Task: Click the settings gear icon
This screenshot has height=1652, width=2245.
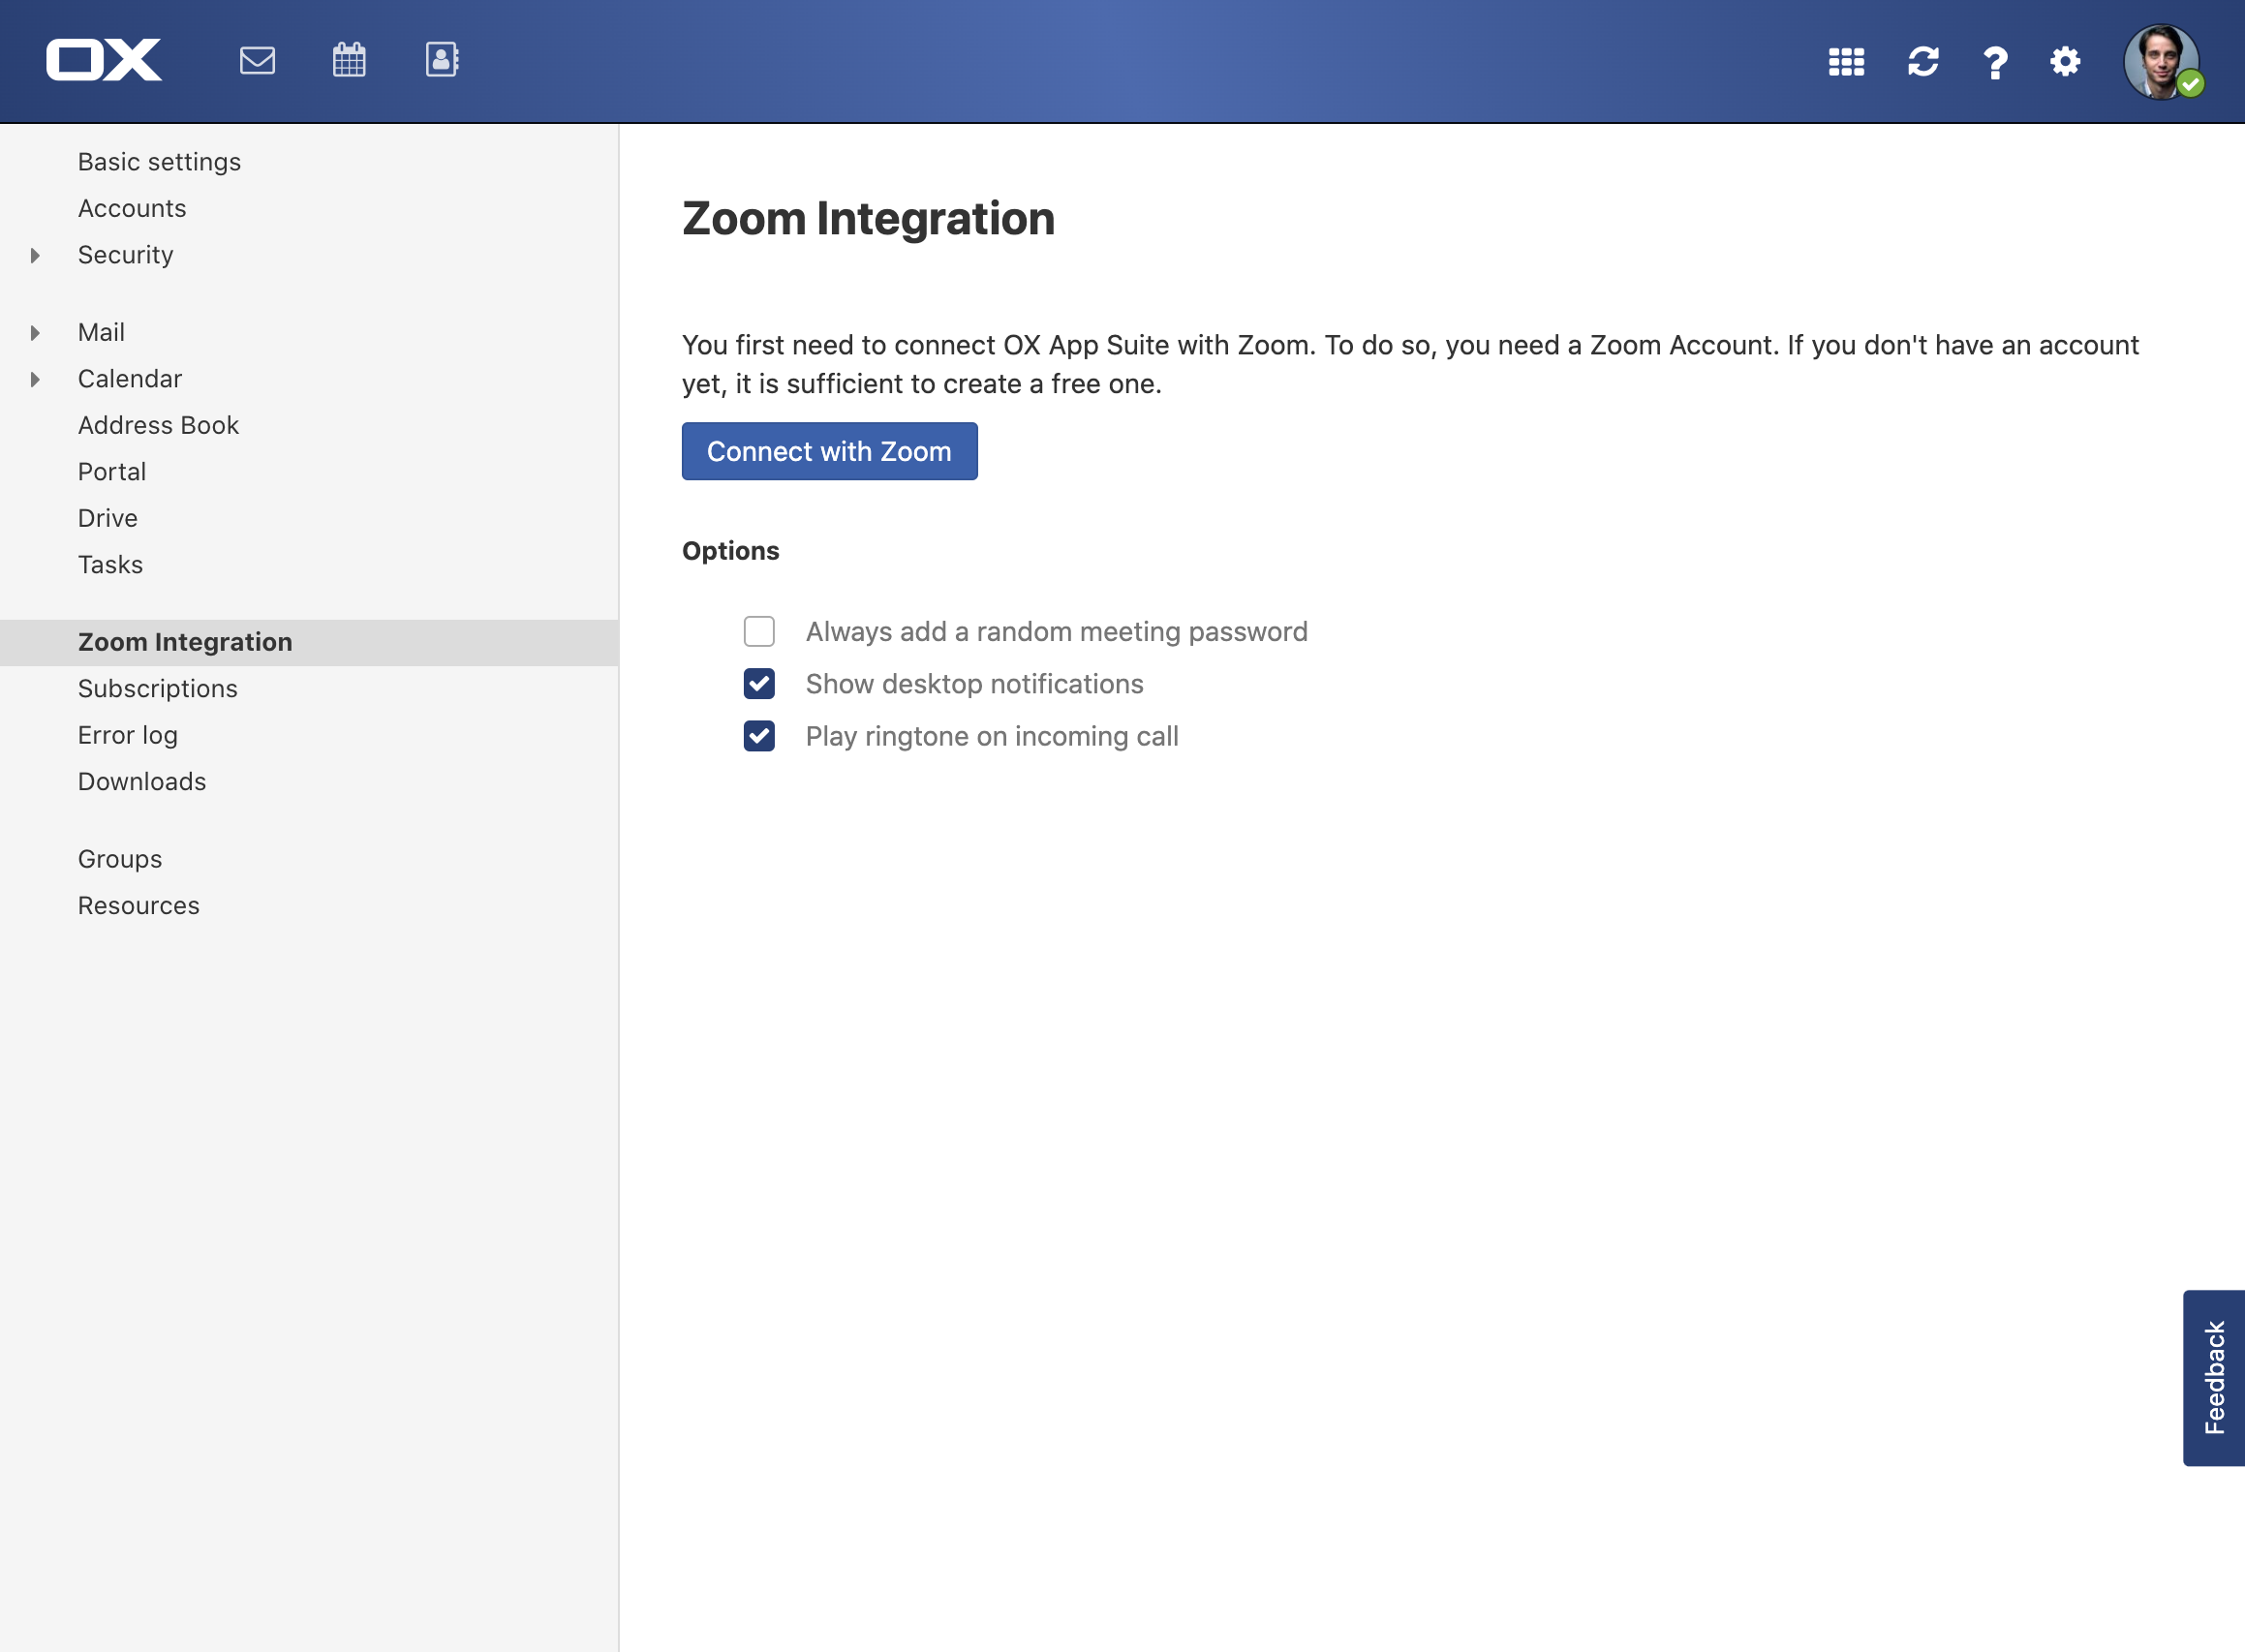Action: (2064, 62)
